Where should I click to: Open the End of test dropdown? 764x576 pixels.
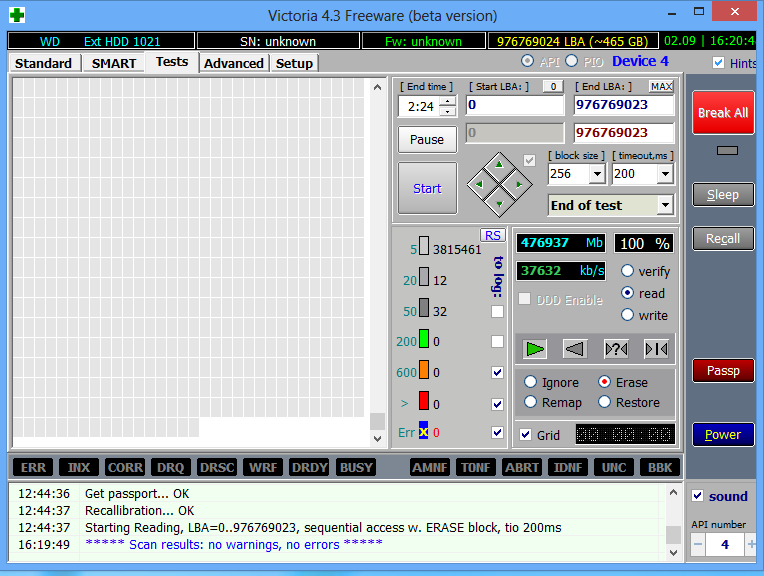(x=665, y=205)
